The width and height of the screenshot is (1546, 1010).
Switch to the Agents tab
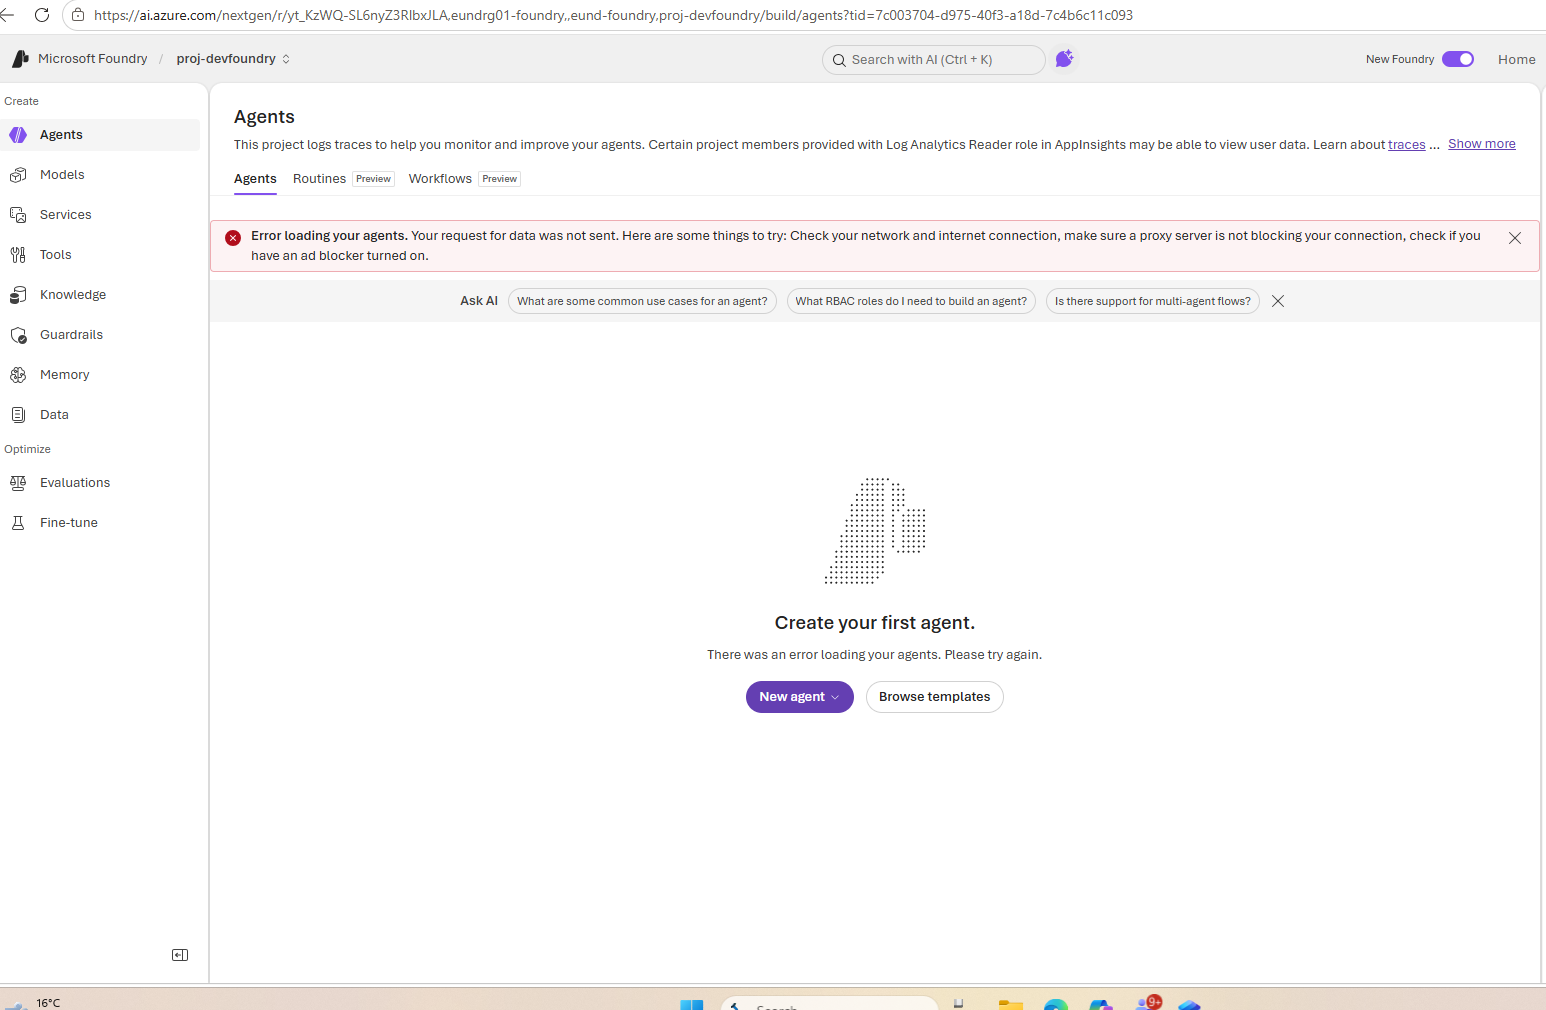tap(255, 179)
